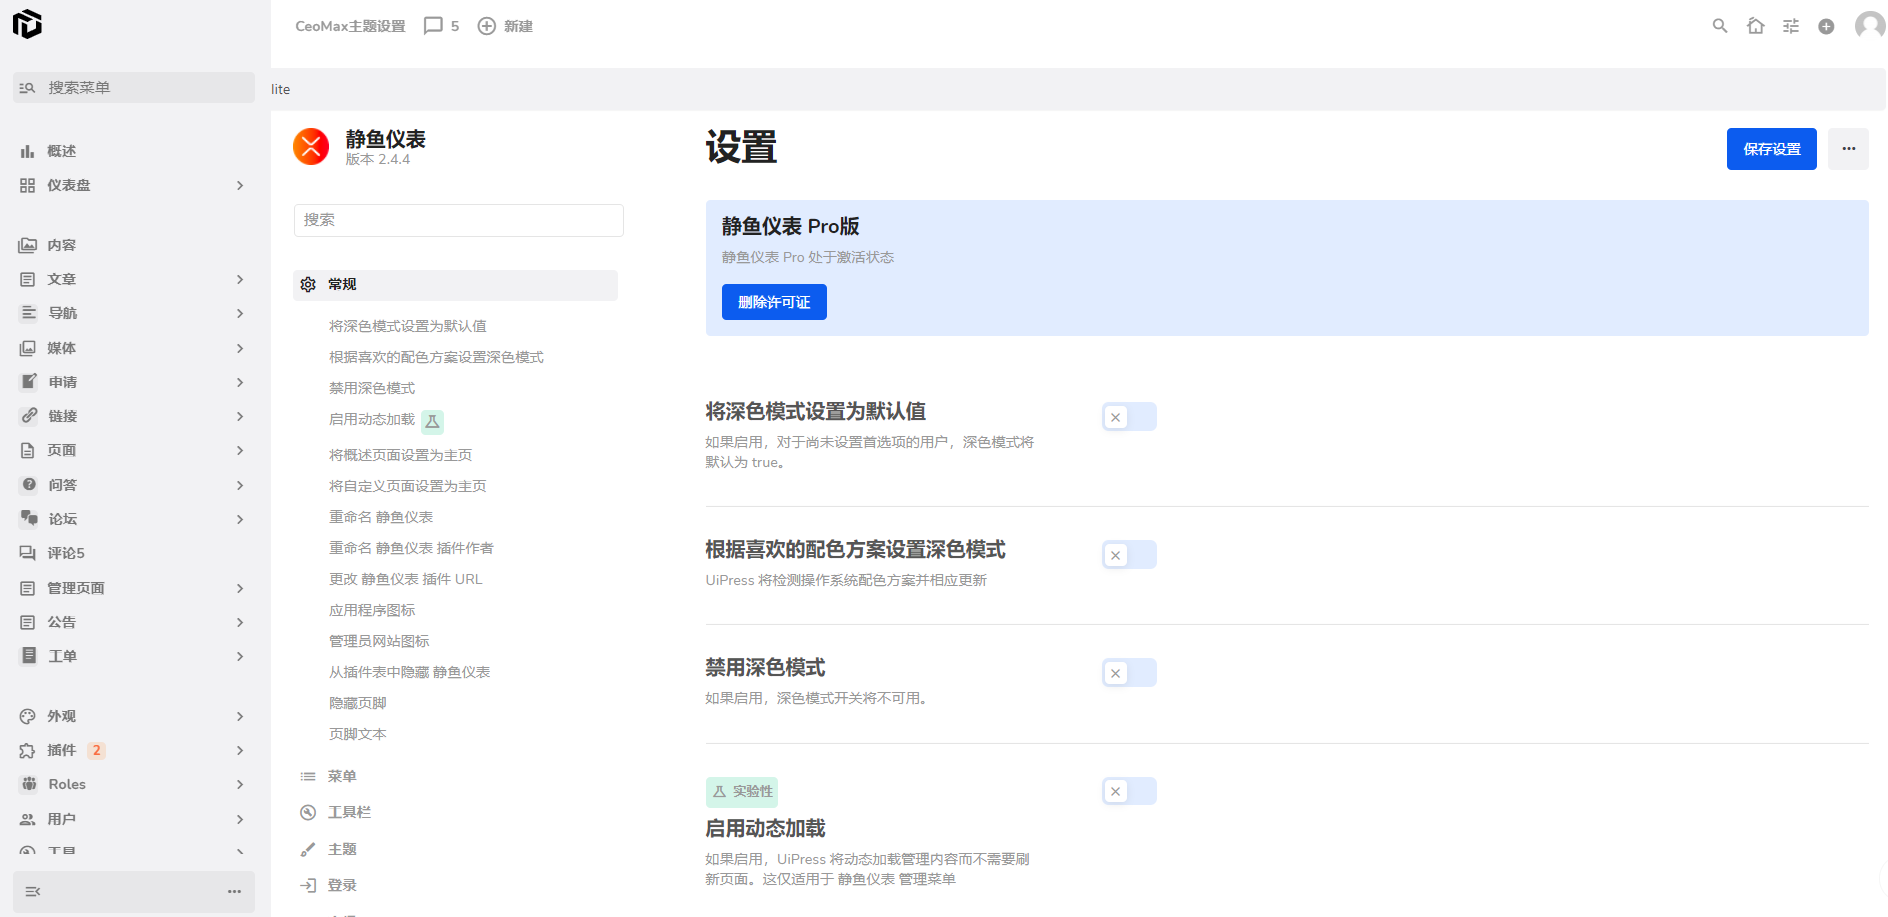Click the comments bubble icon showing 5

tap(433, 26)
